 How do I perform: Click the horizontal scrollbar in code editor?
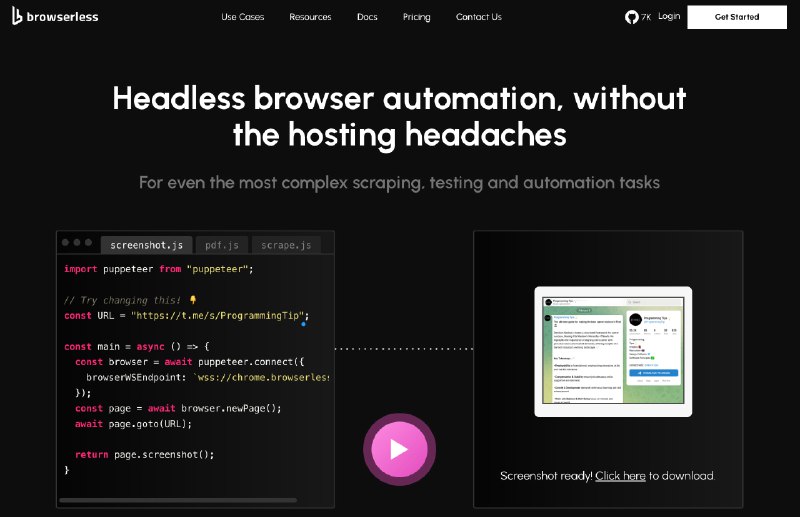click(178, 500)
